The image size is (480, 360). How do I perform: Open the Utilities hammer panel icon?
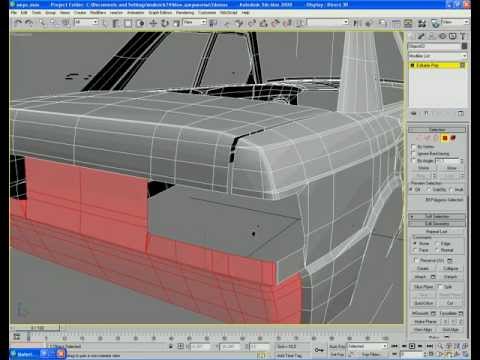pyautogui.click(x=463, y=36)
